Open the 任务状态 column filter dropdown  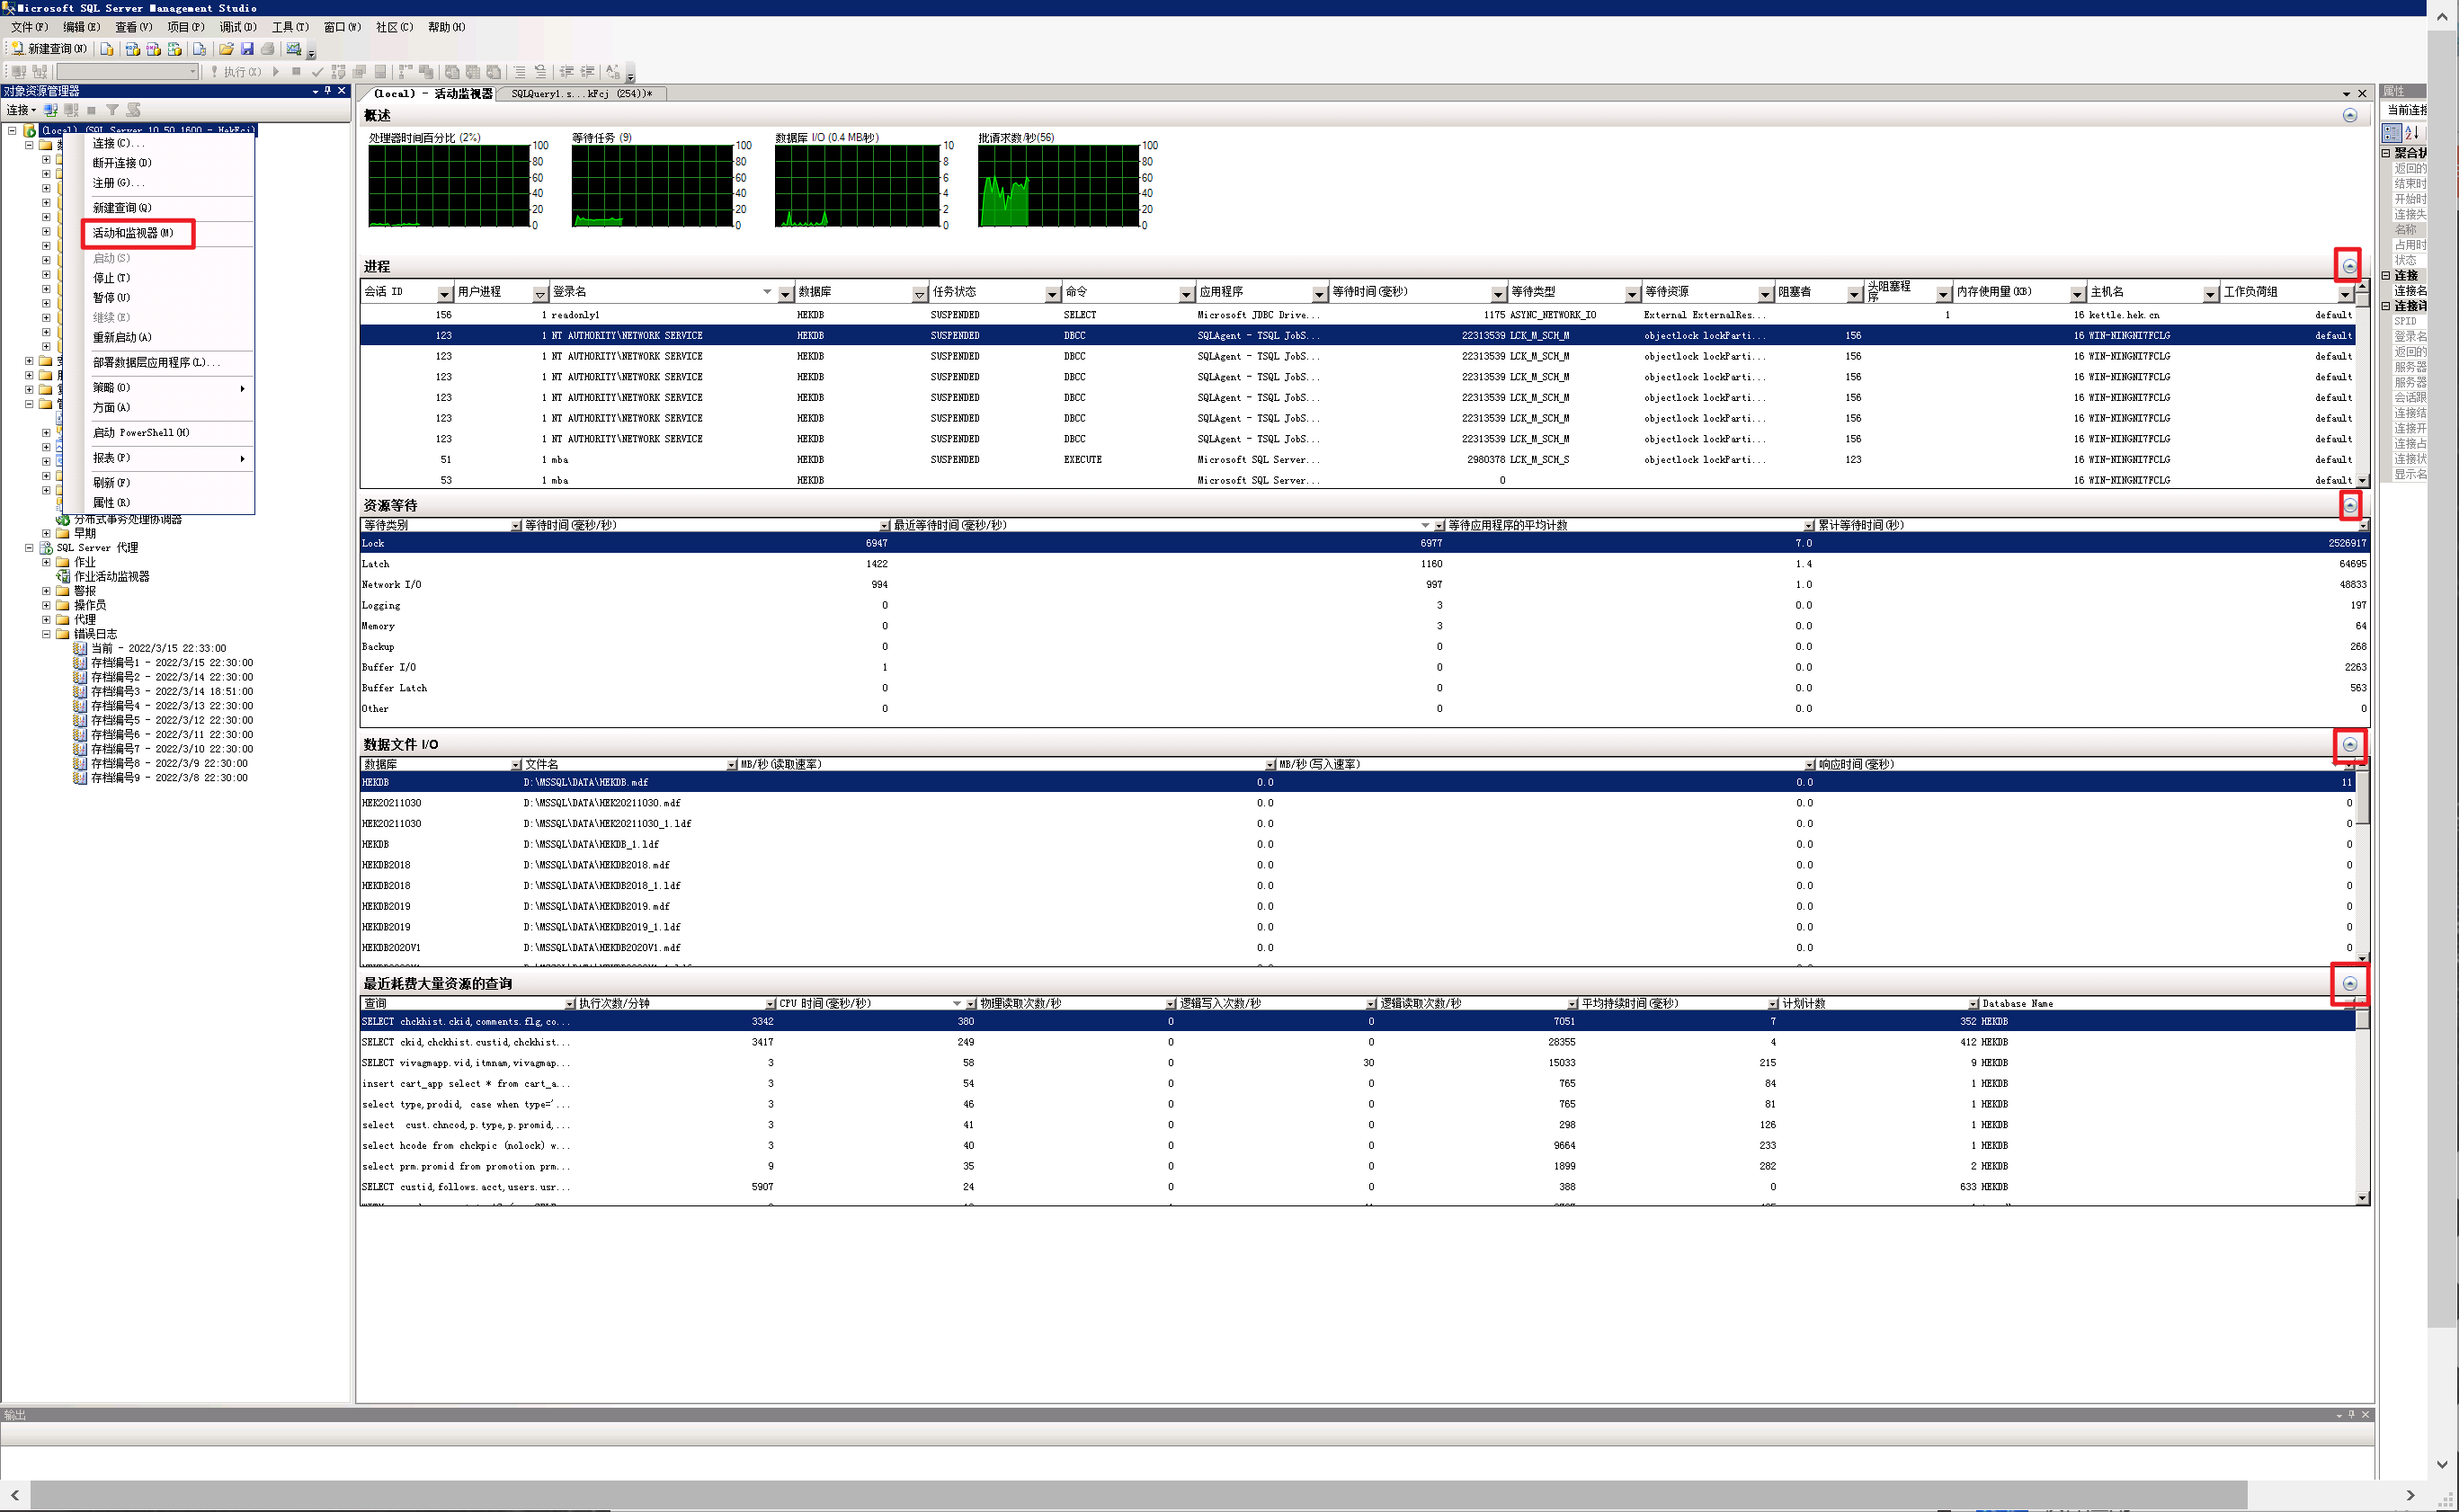click(1053, 294)
